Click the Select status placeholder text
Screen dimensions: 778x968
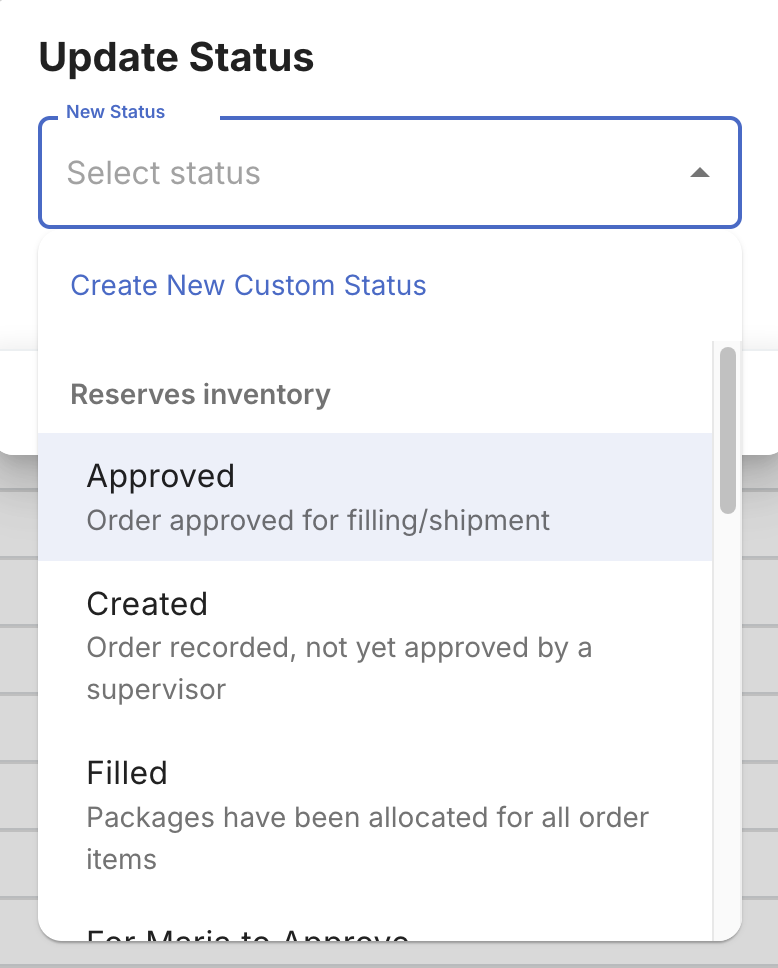(164, 173)
